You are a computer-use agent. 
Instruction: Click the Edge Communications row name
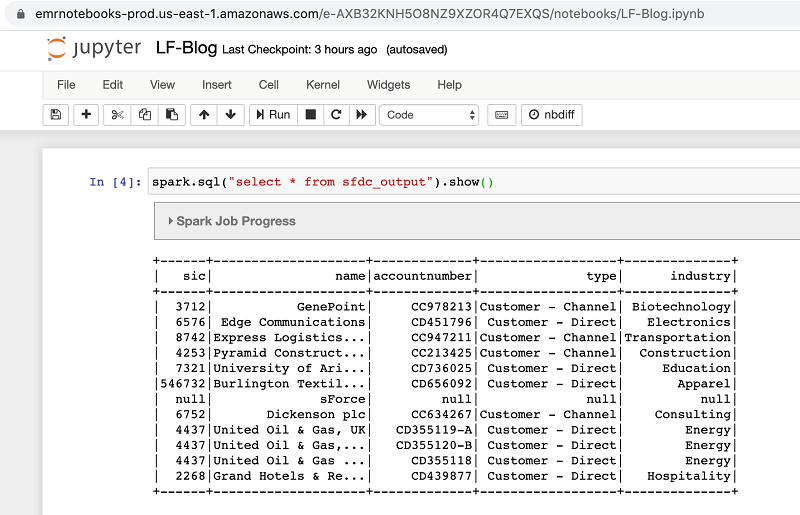click(x=293, y=322)
